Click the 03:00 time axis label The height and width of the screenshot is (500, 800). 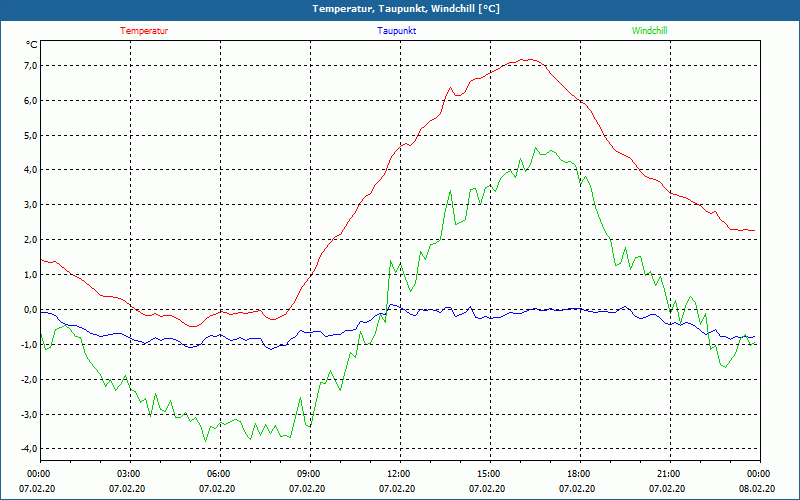[x=130, y=474]
